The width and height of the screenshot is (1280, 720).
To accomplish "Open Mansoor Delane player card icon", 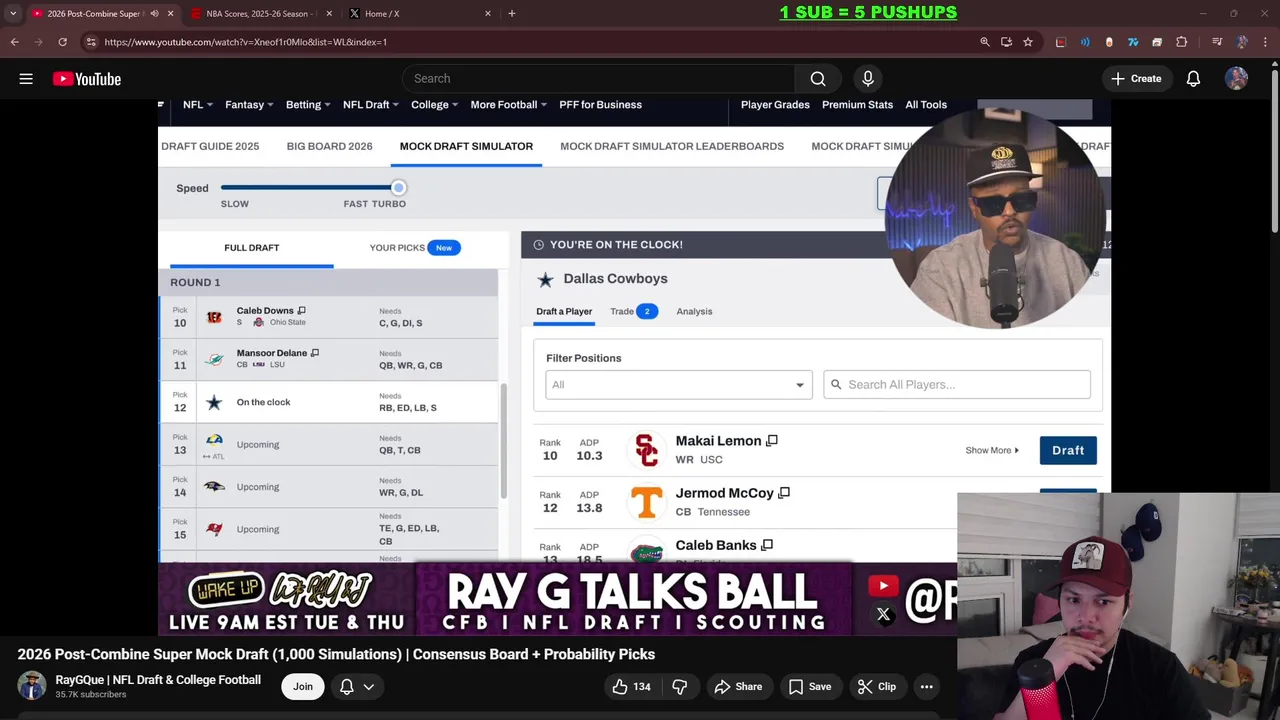I will pyautogui.click(x=314, y=353).
